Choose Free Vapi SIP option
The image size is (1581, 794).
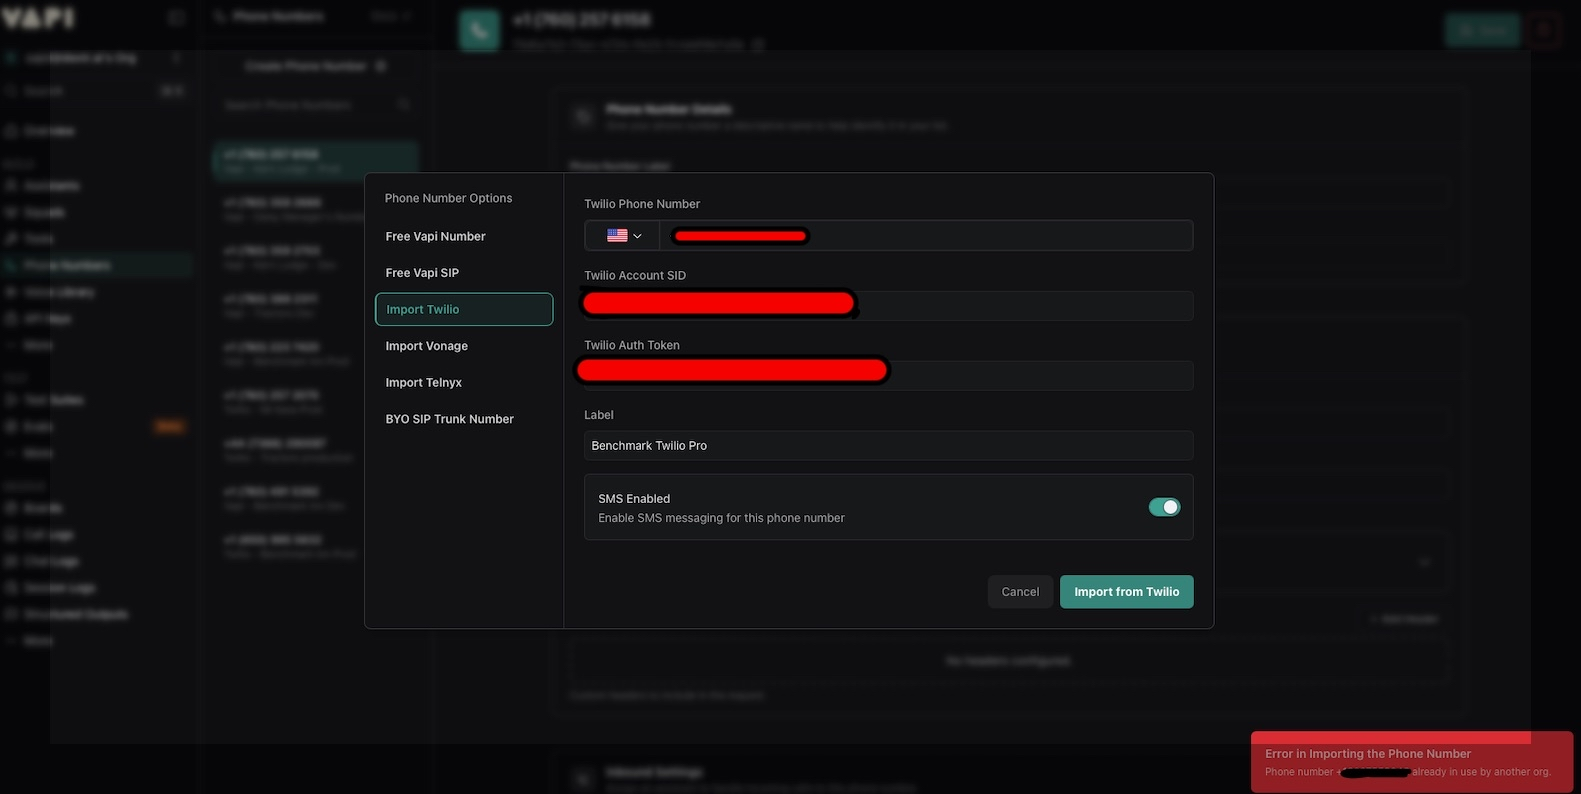(464, 273)
